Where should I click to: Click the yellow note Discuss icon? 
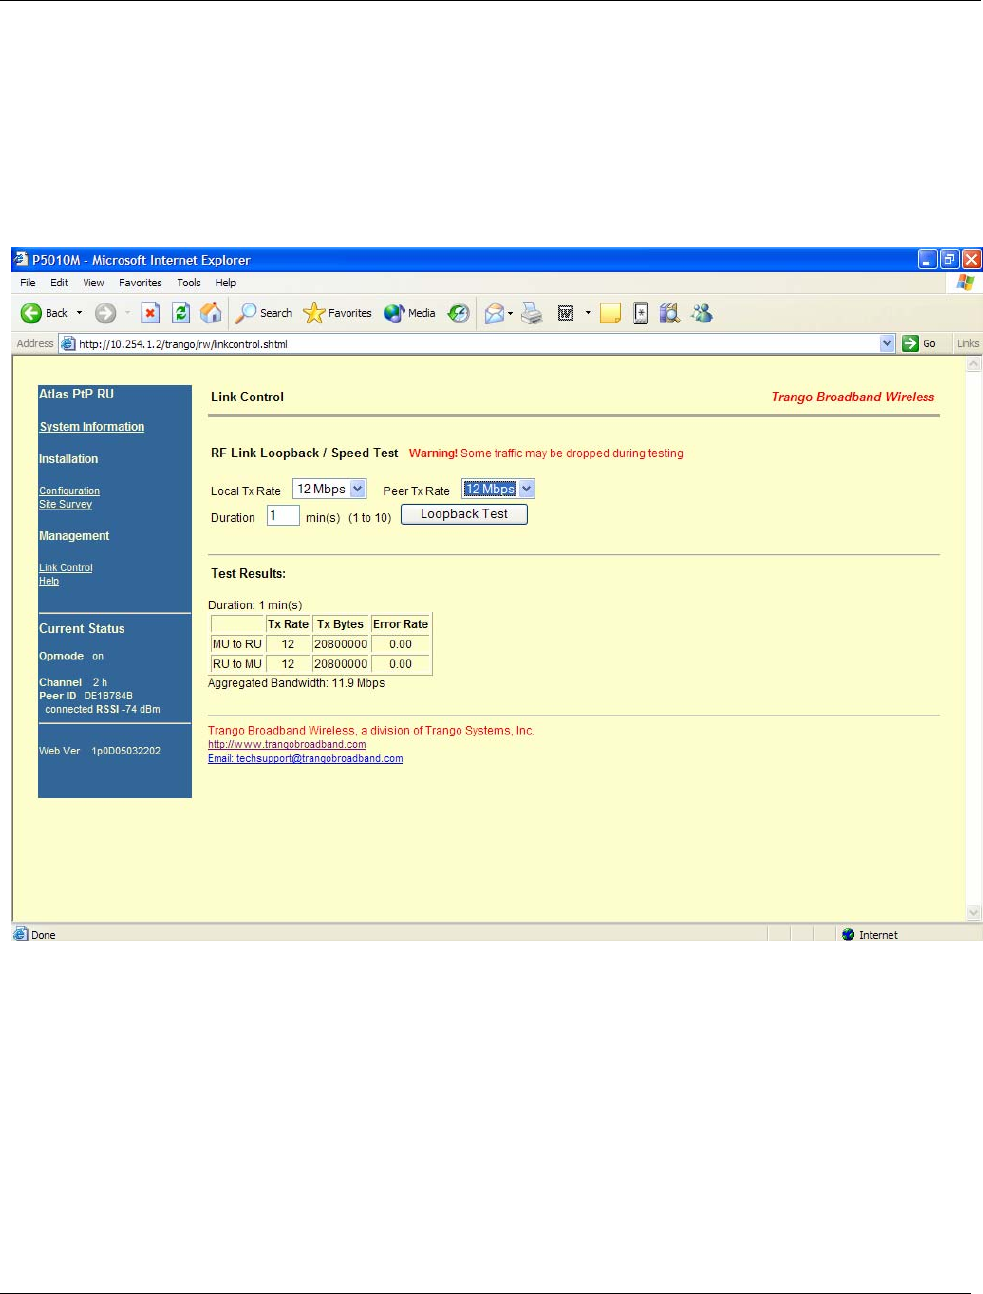(x=610, y=313)
